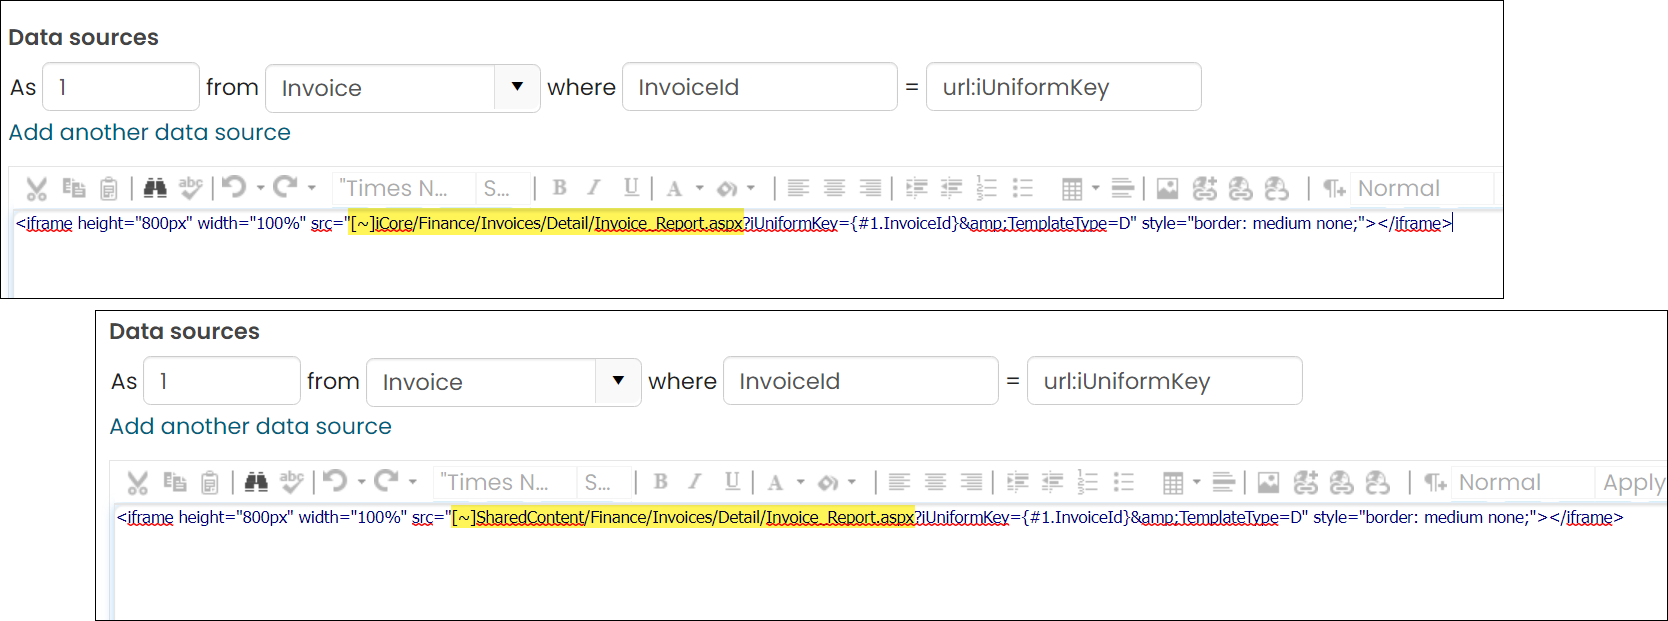
Task: Open font size dropdown in upper editor
Action: (x=505, y=188)
